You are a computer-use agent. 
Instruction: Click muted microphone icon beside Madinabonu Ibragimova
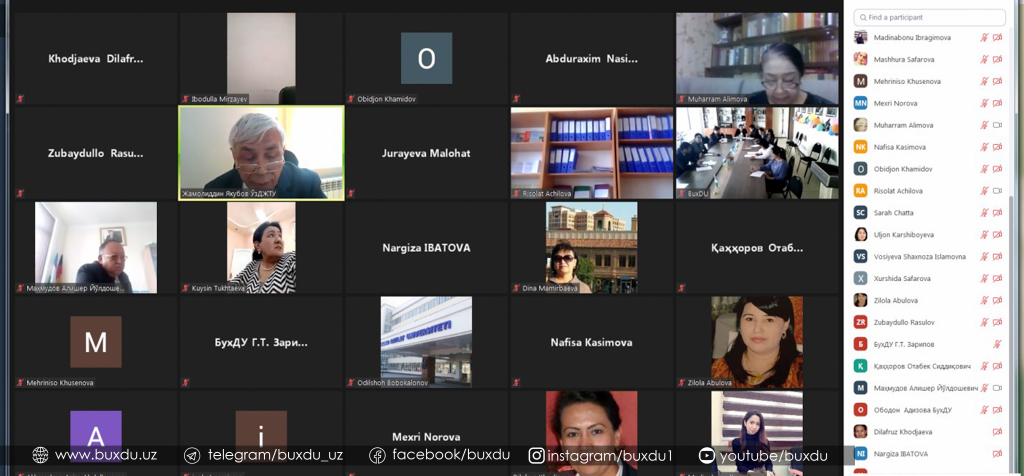coord(984,37)
